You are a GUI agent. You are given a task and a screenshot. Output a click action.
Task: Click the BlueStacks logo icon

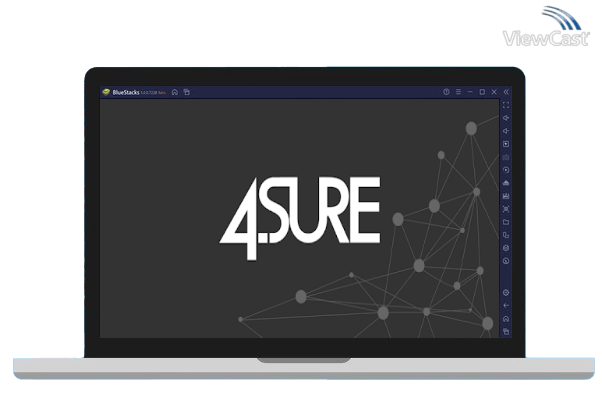tap(106, 92)
